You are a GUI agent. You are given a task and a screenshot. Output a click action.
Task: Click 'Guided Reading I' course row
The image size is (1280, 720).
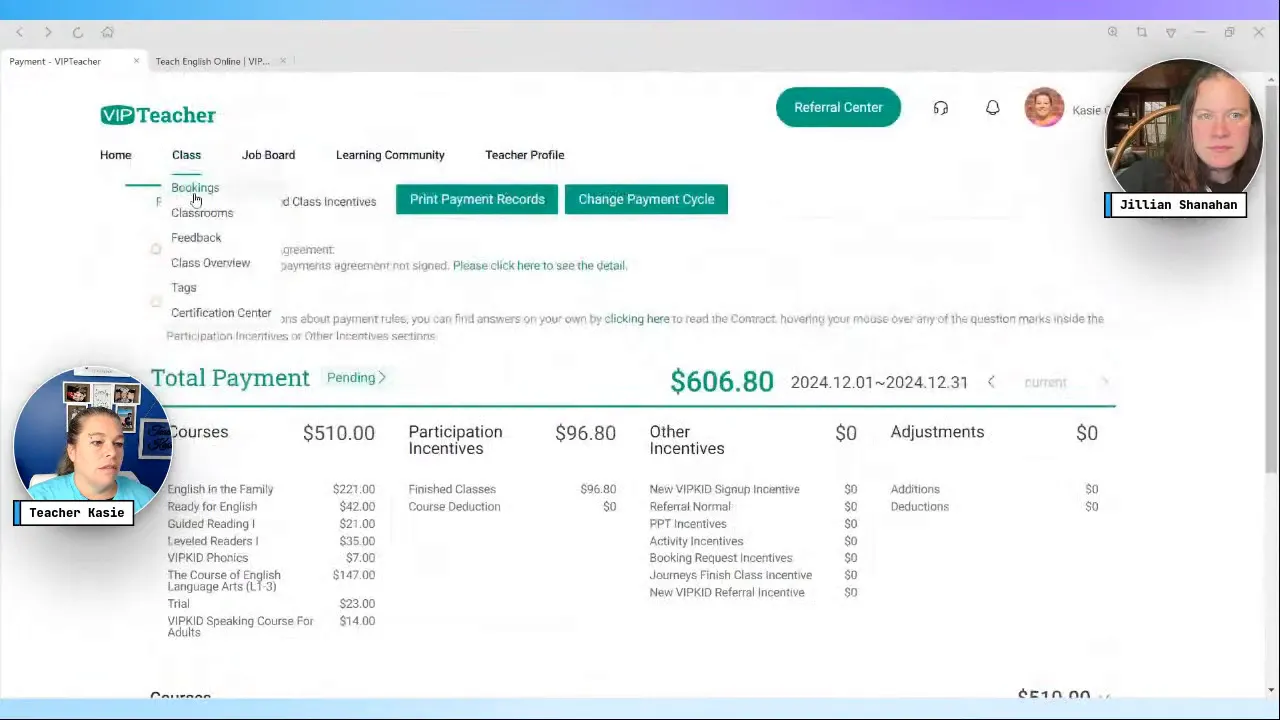(x=271, y=524)
